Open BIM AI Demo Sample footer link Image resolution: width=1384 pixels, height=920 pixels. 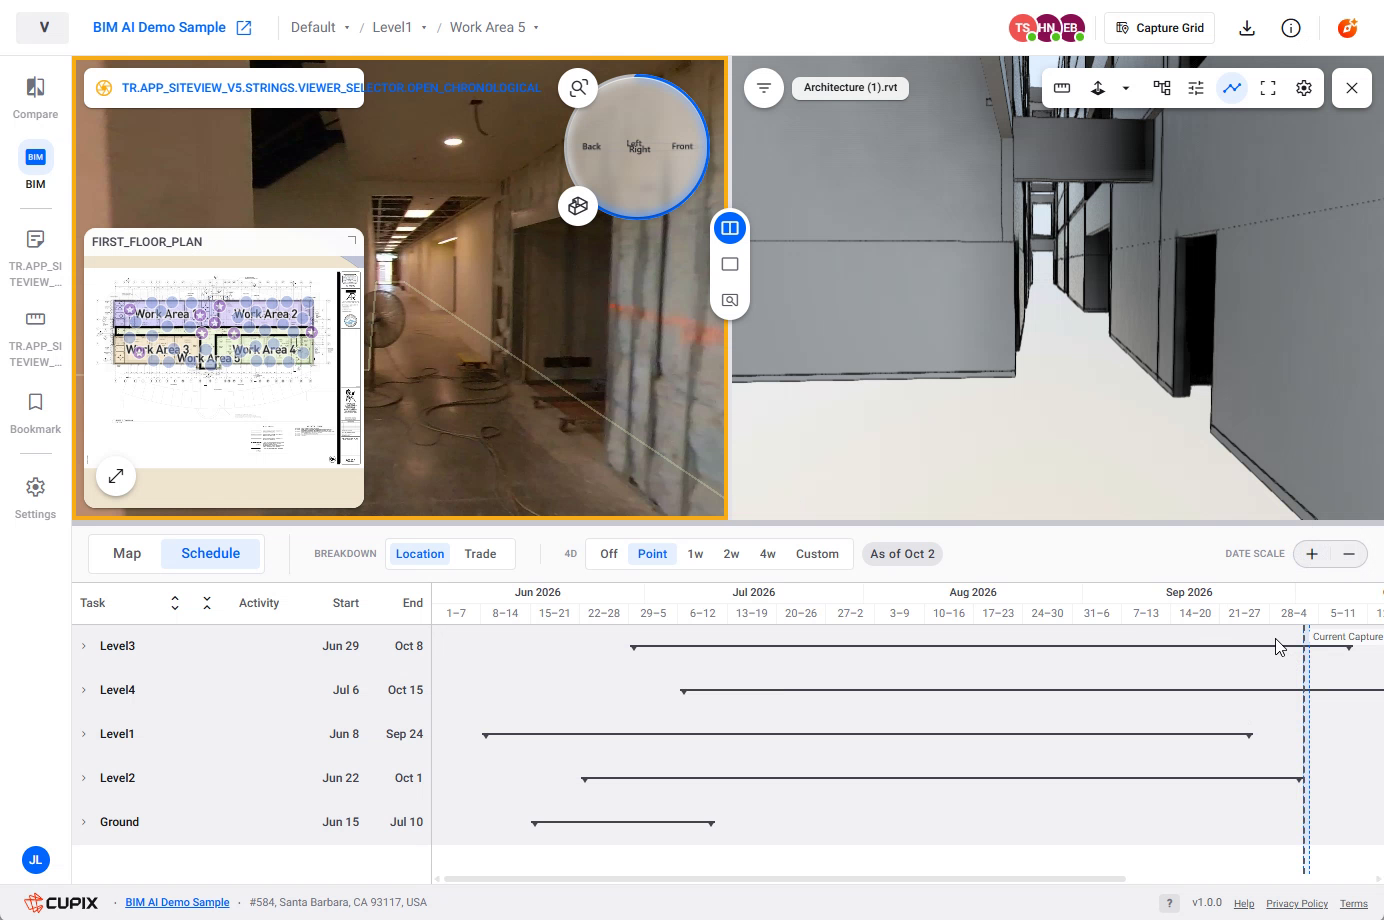[x=177, y=902]
